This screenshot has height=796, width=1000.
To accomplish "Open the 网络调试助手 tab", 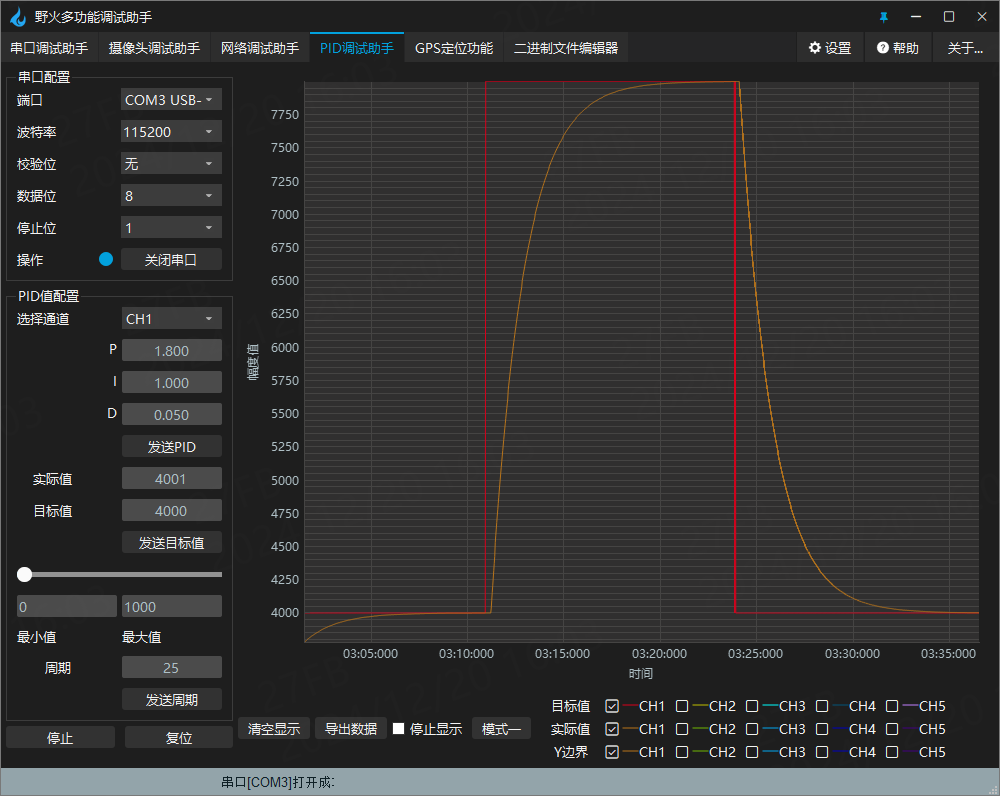I will [260, 48].
